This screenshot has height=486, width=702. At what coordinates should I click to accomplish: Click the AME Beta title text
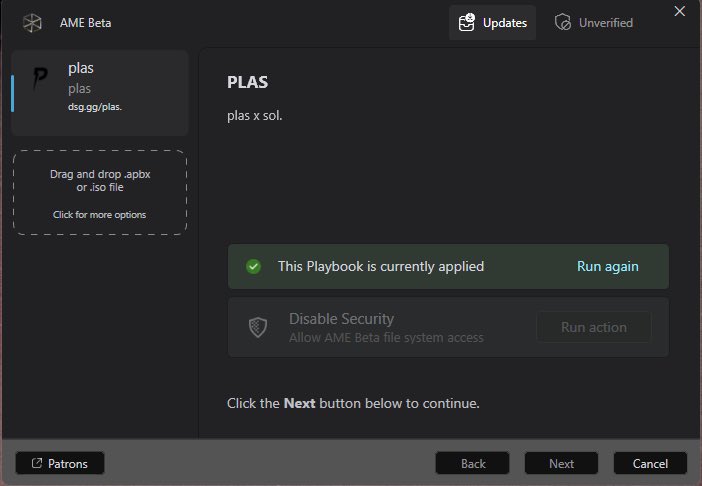[x=86, y=23]
